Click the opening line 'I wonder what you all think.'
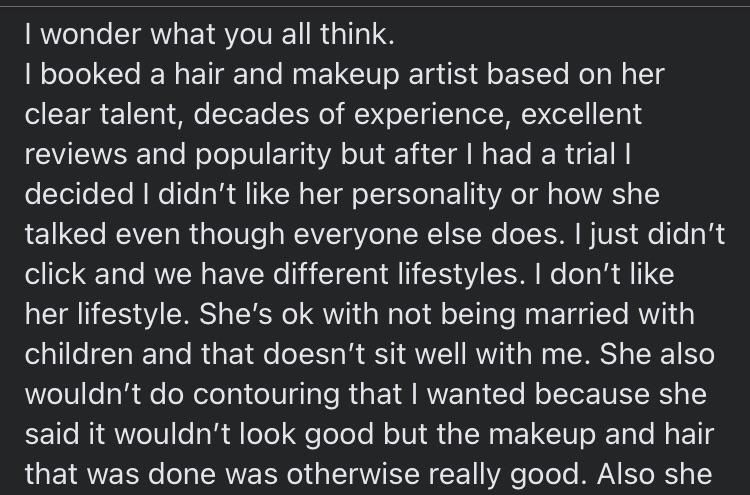This screenshot has width=750, height=495. (x=210, y=35)
